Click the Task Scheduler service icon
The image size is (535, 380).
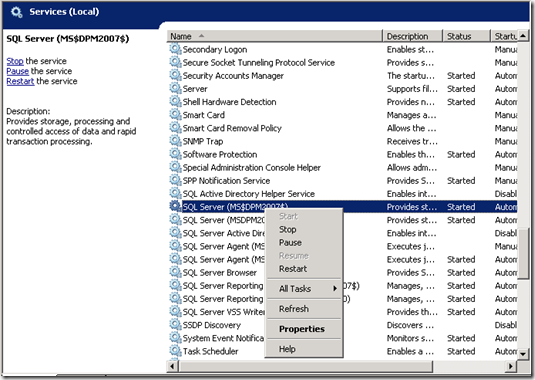coord(175,351)
